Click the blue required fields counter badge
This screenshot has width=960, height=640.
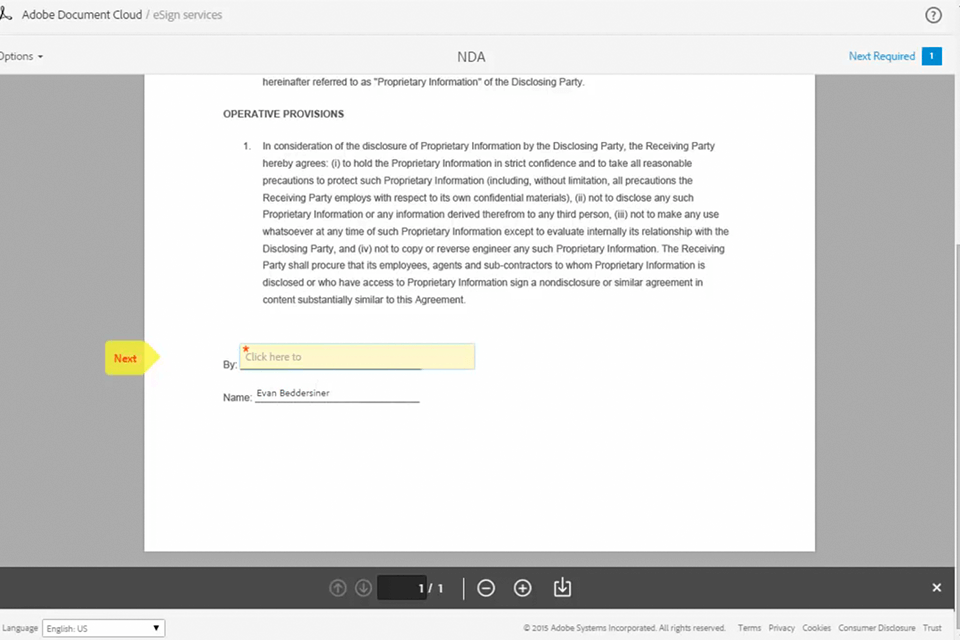pos(932,56)
